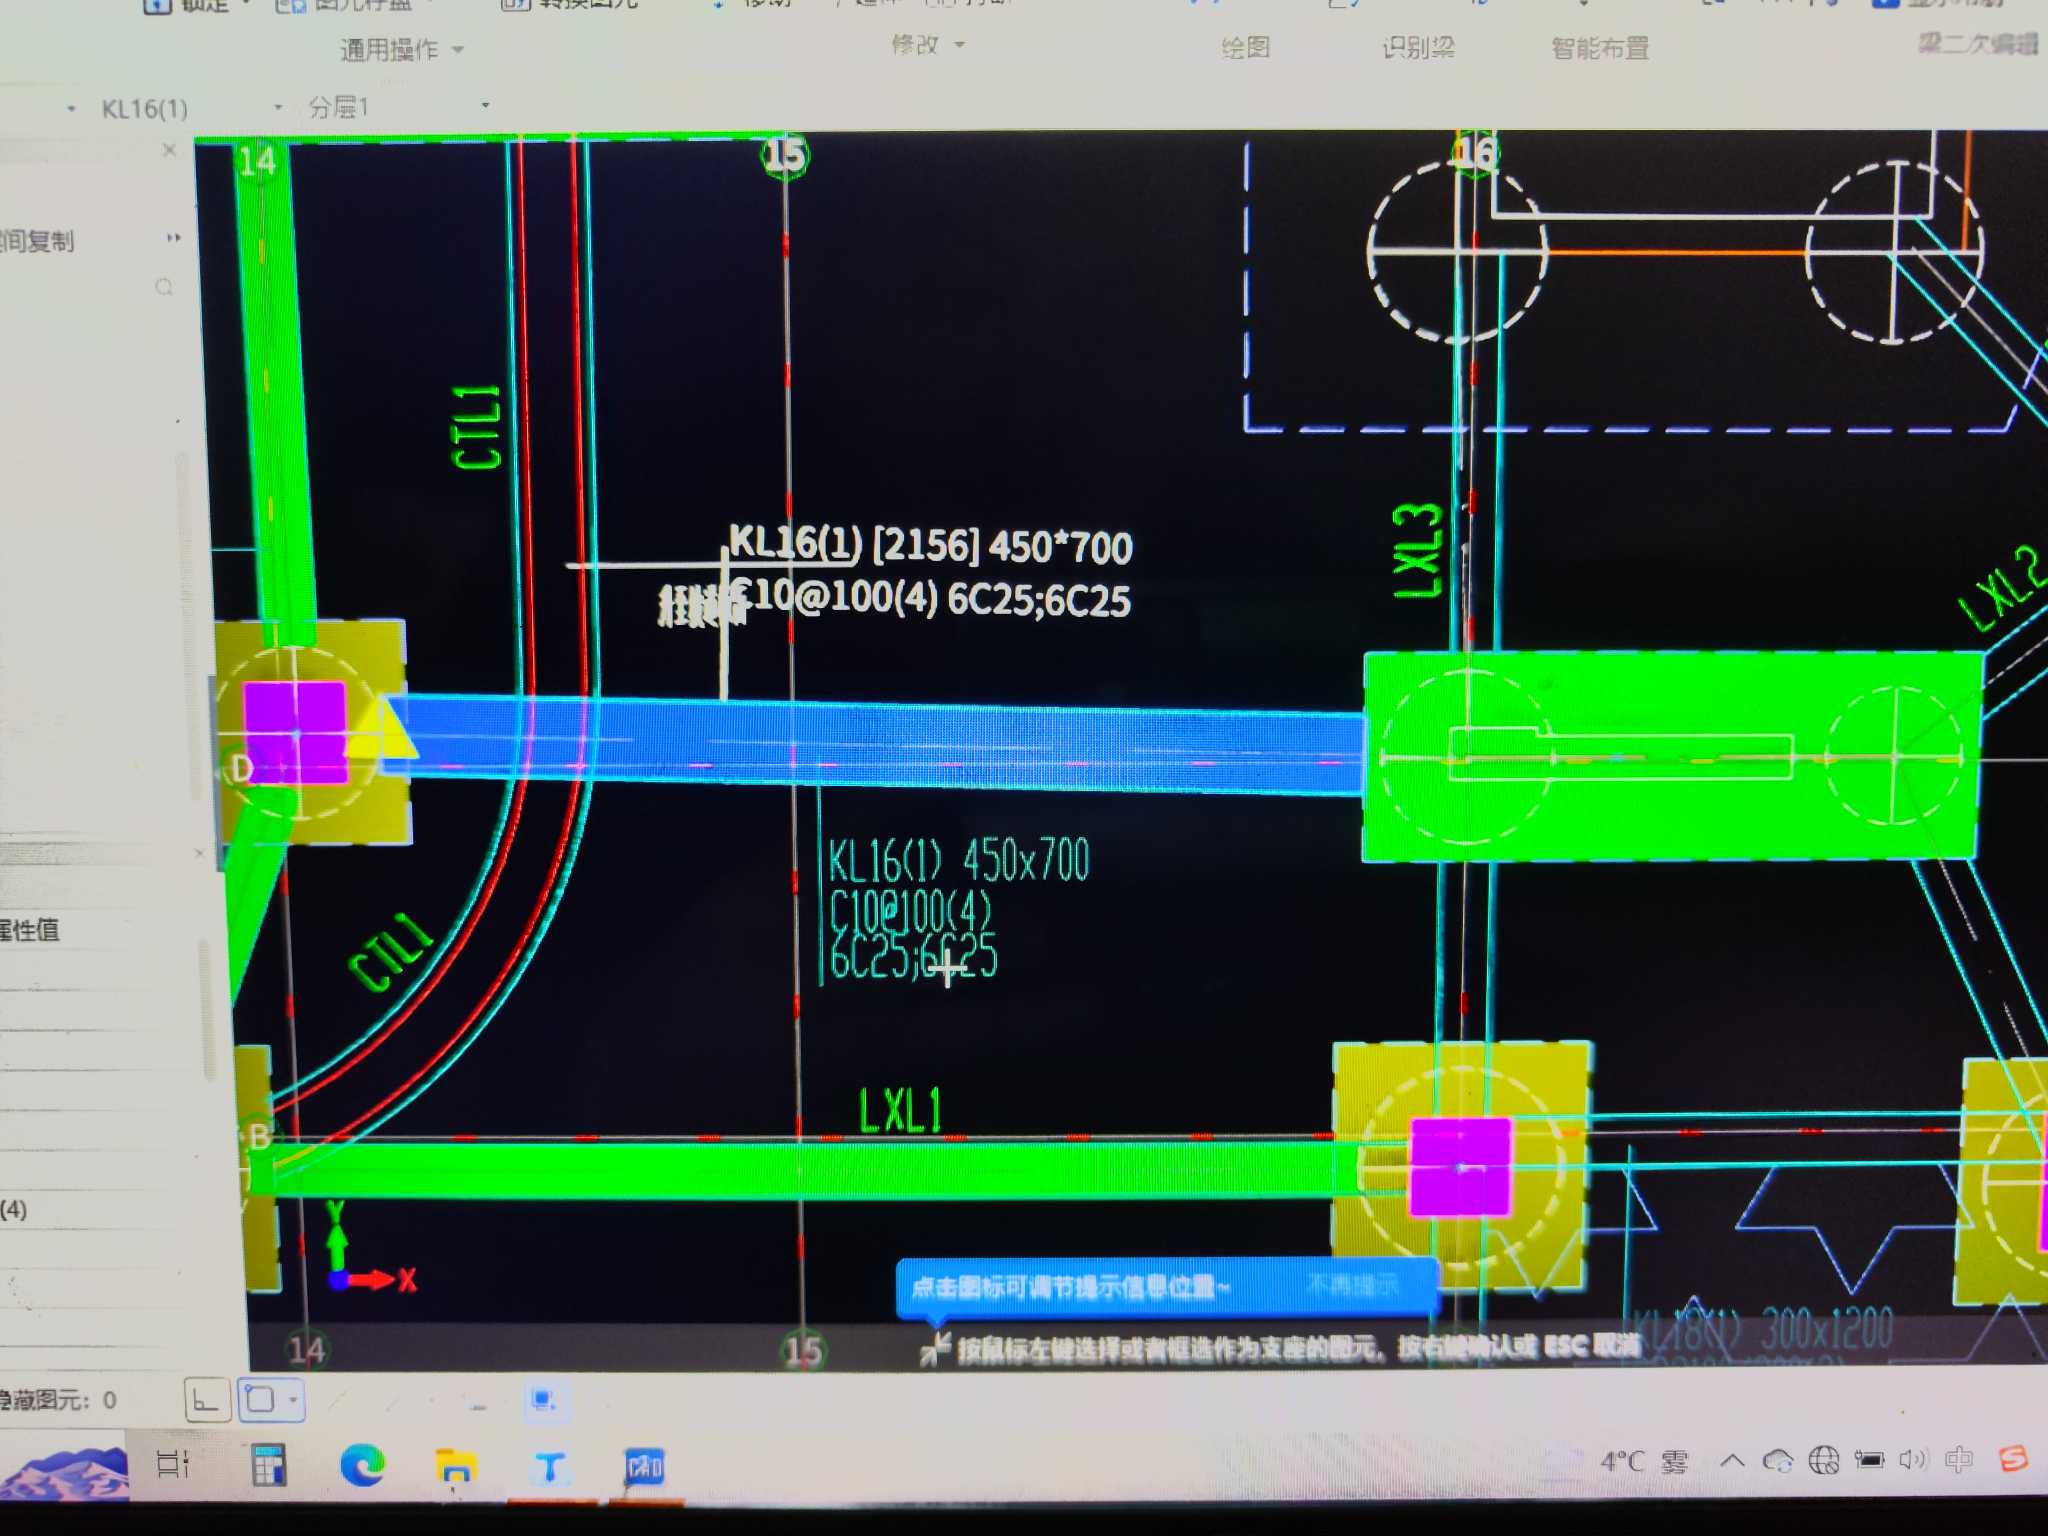Viewport: 2048px width, 1536px height.
Task: Open the blue CAD app in taskbar
Action: pyautogui.click(x=644, y=1467)
